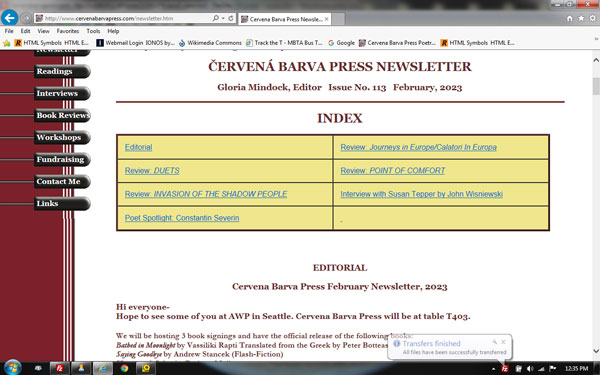Screen dimensions: 600x375
Task: Click the network signal tray icon
Action: coord(541,369)
